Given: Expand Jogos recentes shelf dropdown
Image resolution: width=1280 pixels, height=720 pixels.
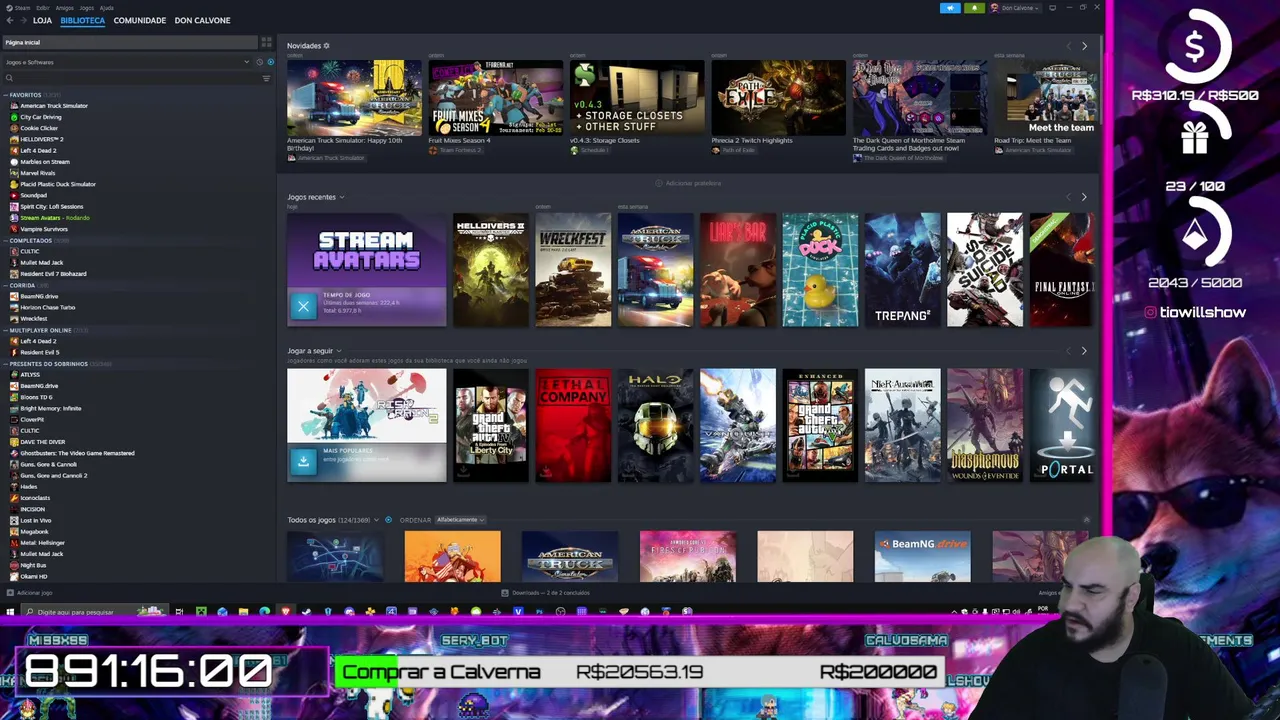Looking at the screenshot, I should [x=341, y=197].
